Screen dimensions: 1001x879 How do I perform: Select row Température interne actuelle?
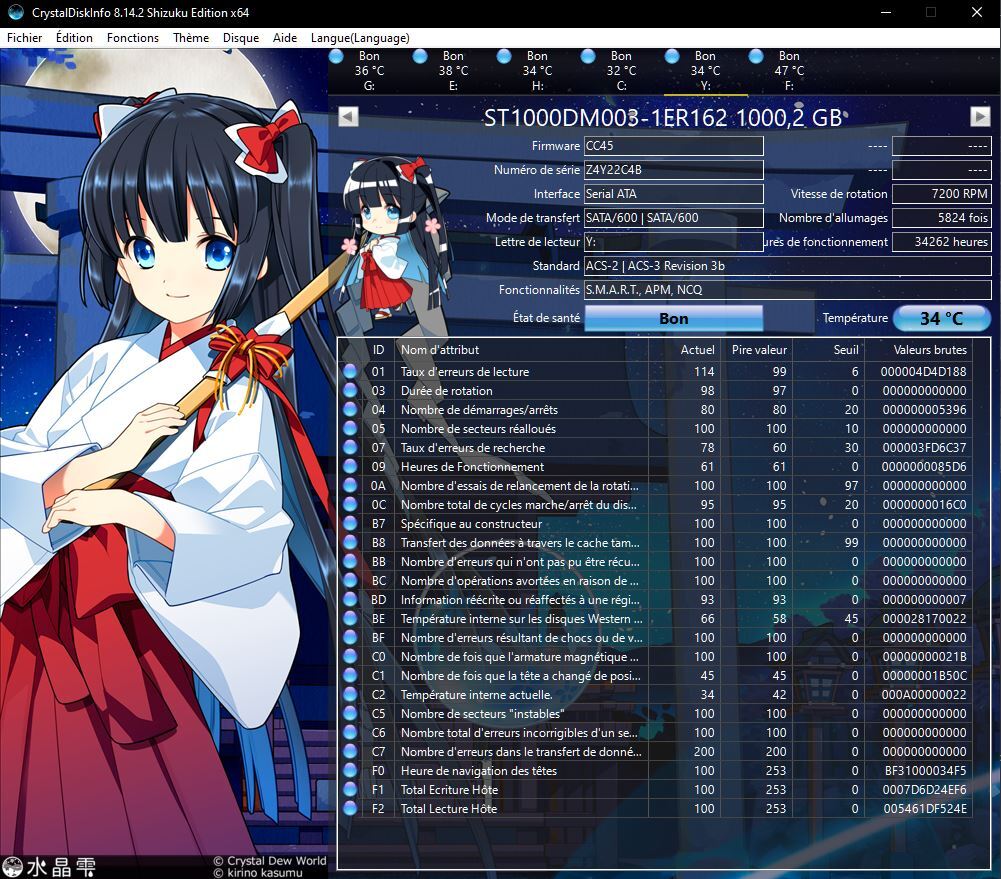tap(655, 695)
